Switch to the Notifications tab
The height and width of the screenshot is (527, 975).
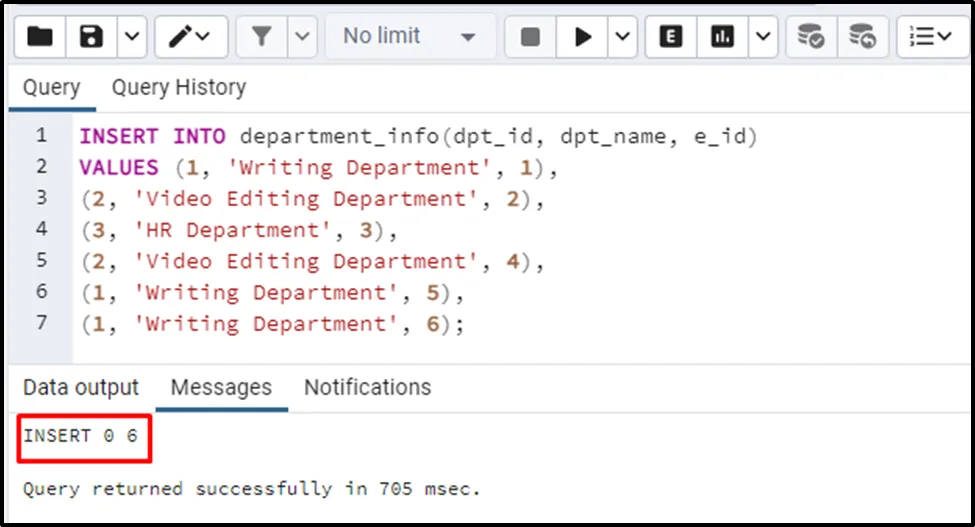tap(367, 387)
